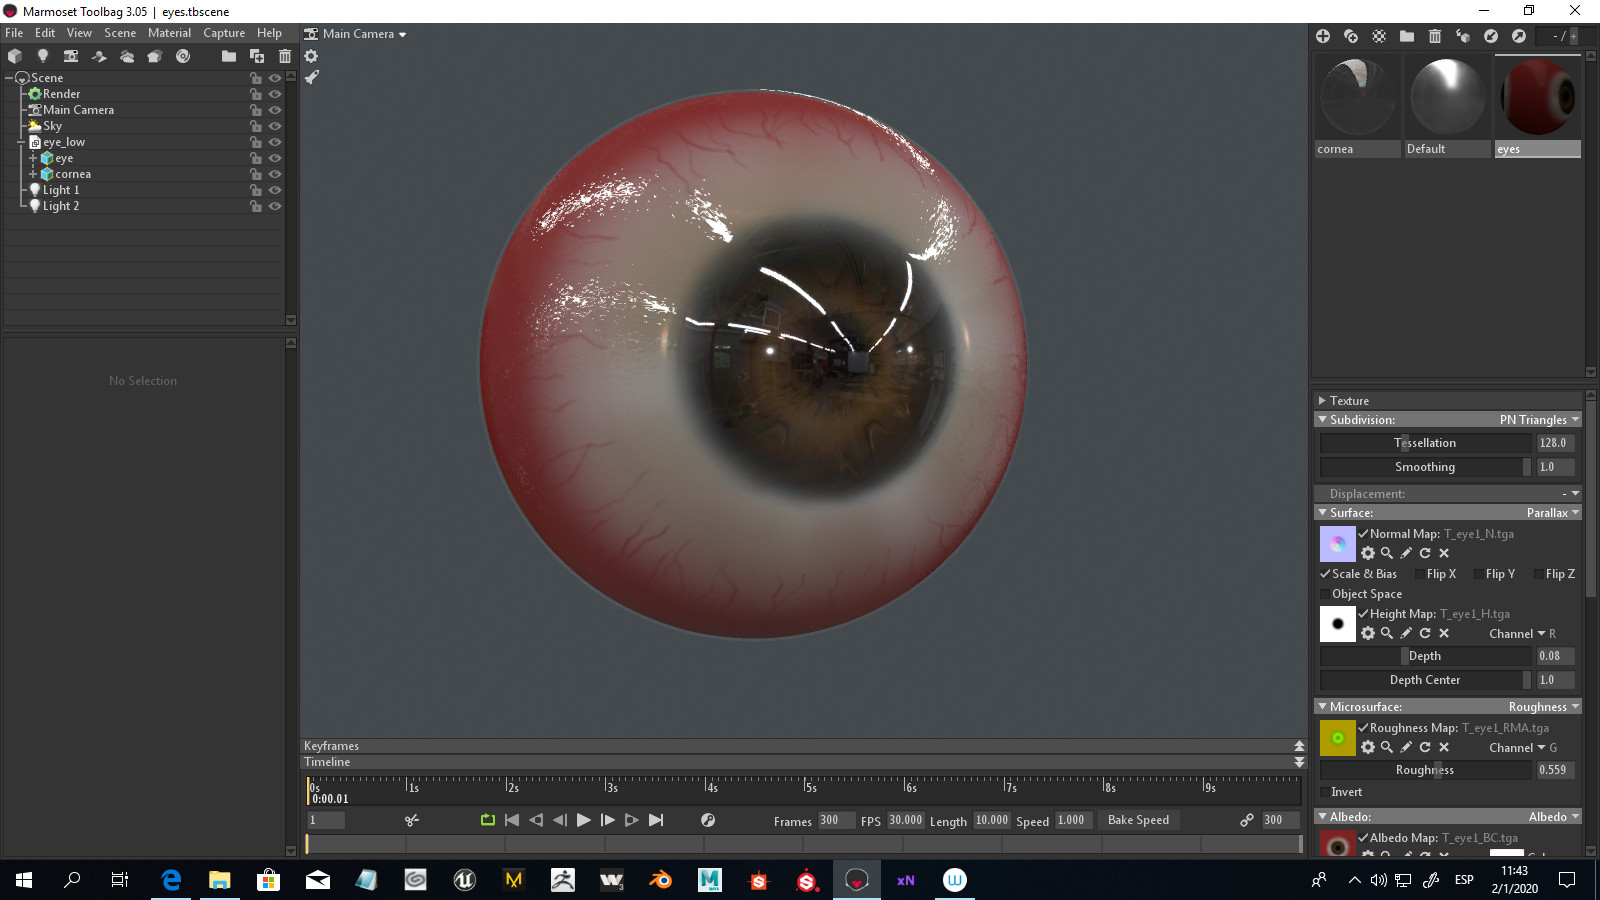Screen dimensions: 1600x900
Task: Add a new light to the scene
Action: pyautogui.click(x=43, y=56)
